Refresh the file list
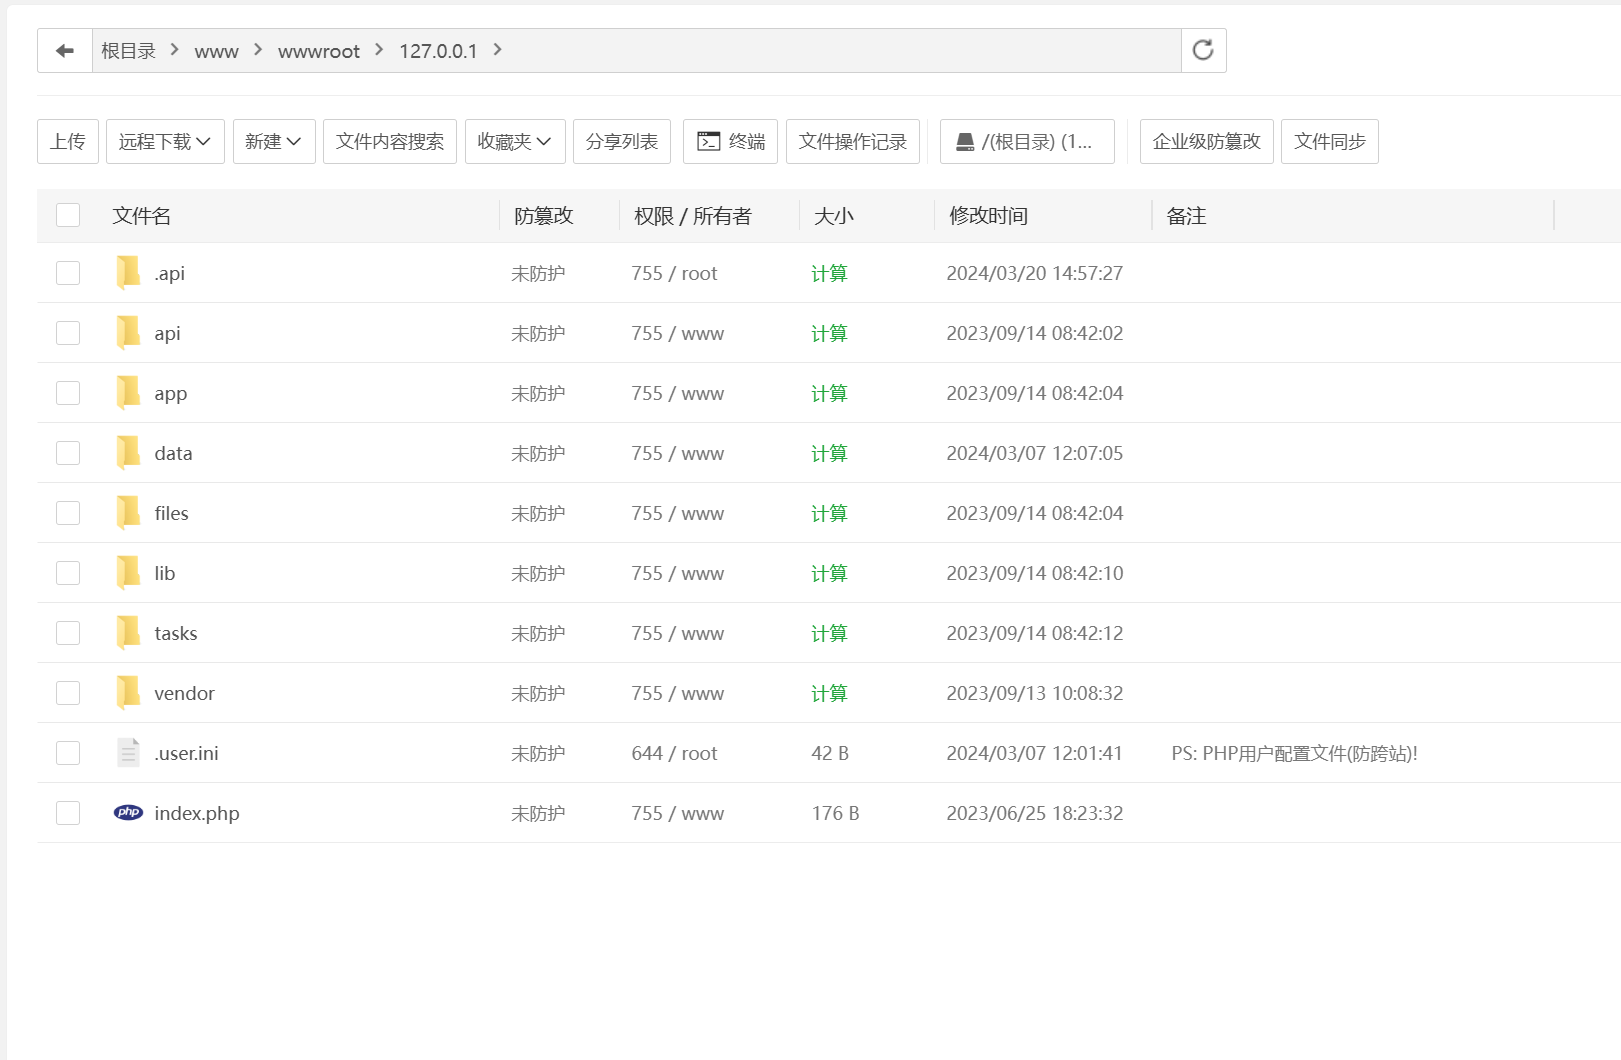Viewport: 1621px width, 1060px height. pyautogui.click(x=1203, y=51)
